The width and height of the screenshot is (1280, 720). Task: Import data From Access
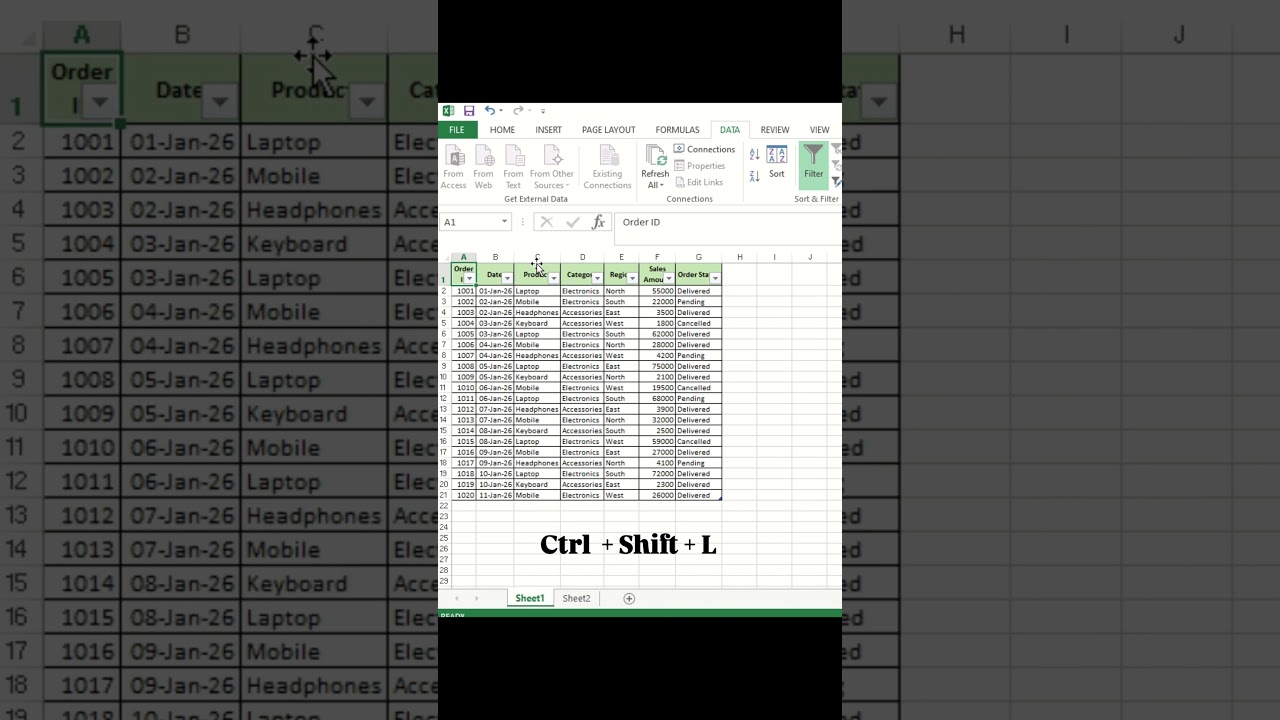[x=454, y=167]
